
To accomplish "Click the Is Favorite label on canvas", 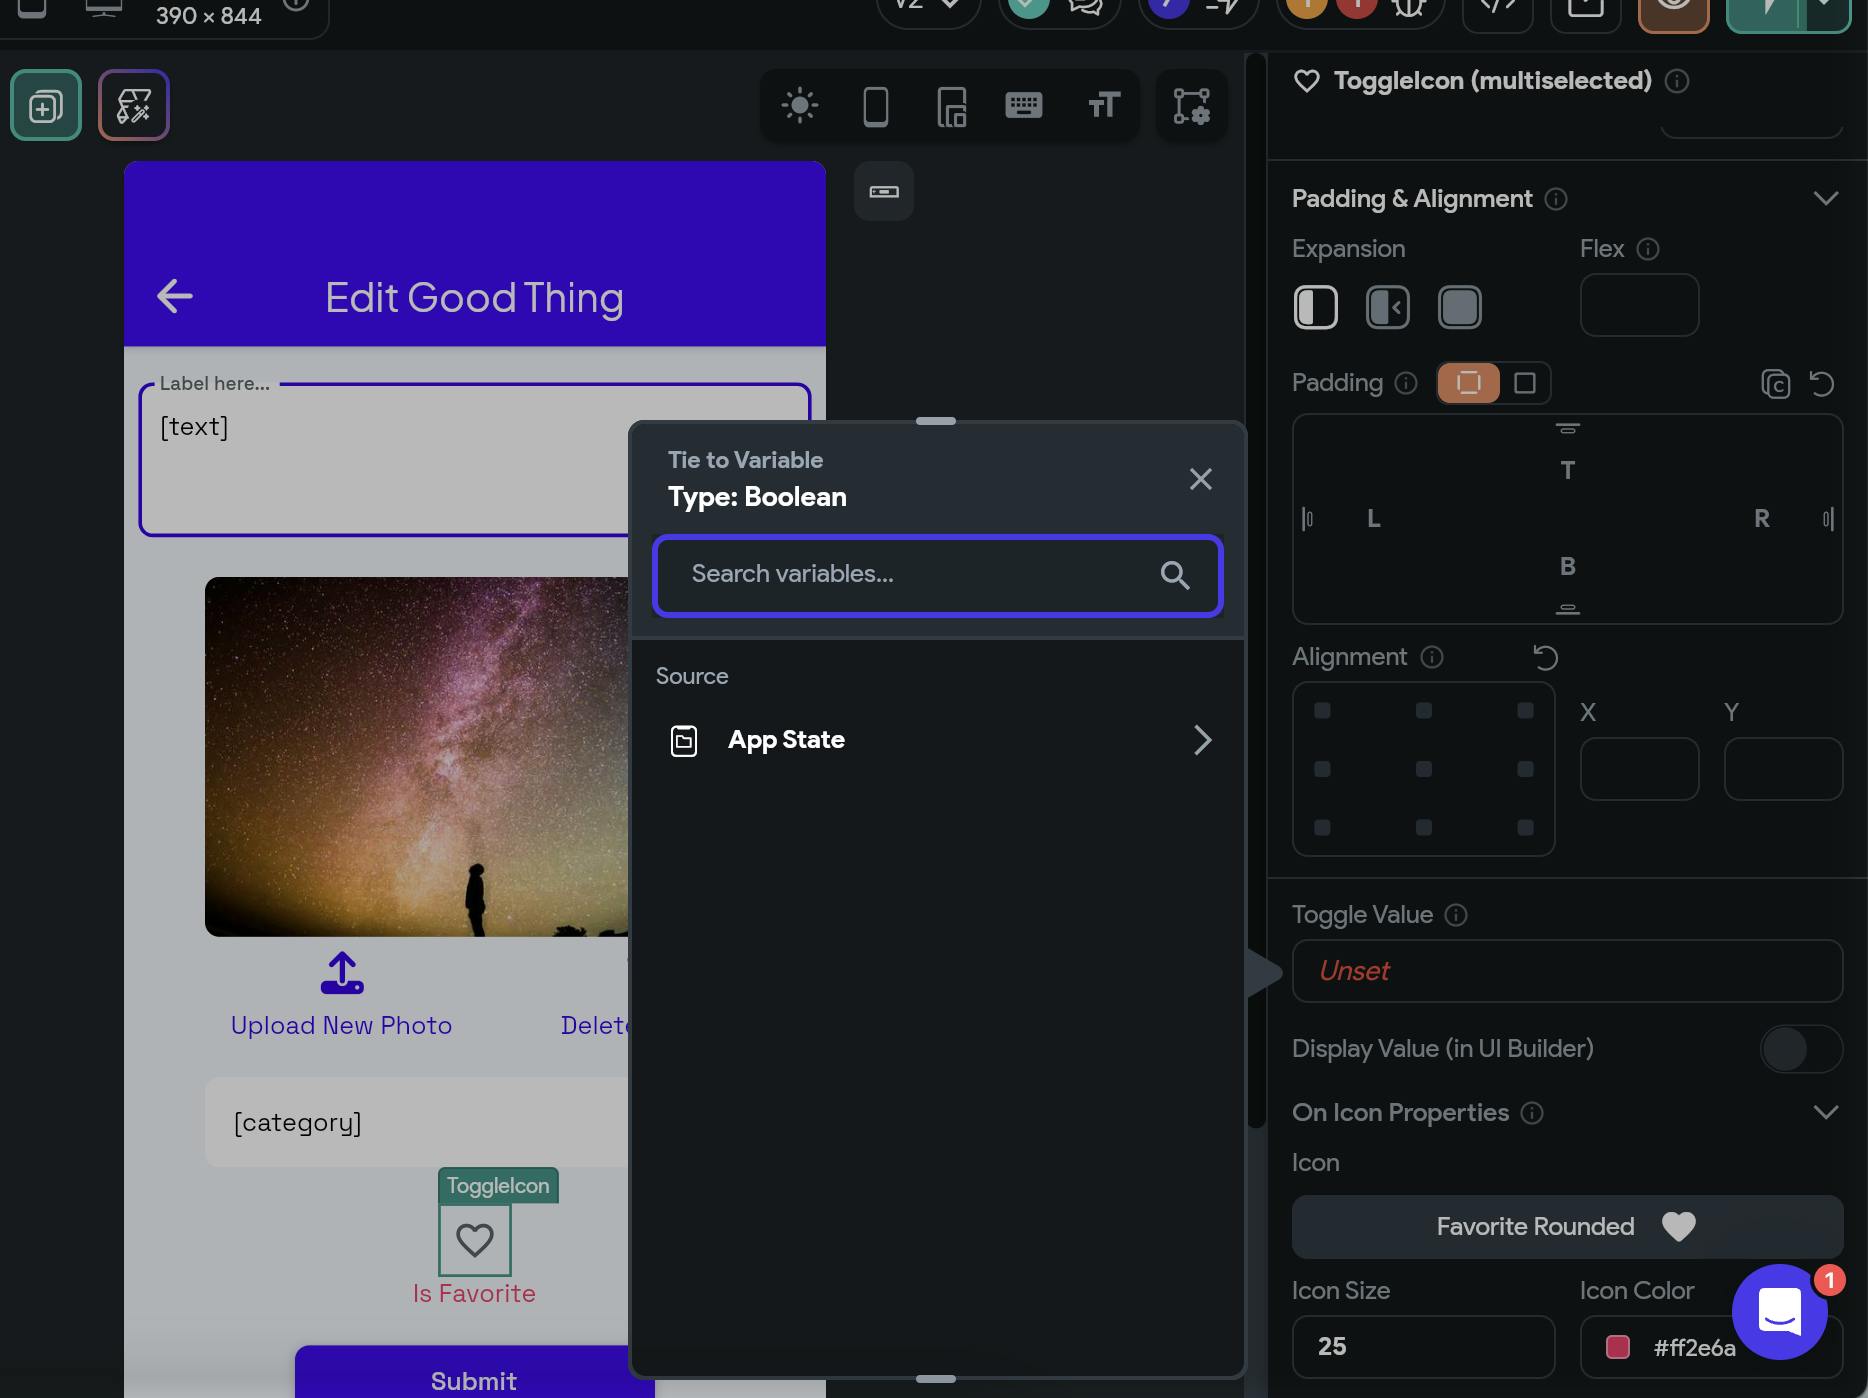I will [x=474, y=1294].
